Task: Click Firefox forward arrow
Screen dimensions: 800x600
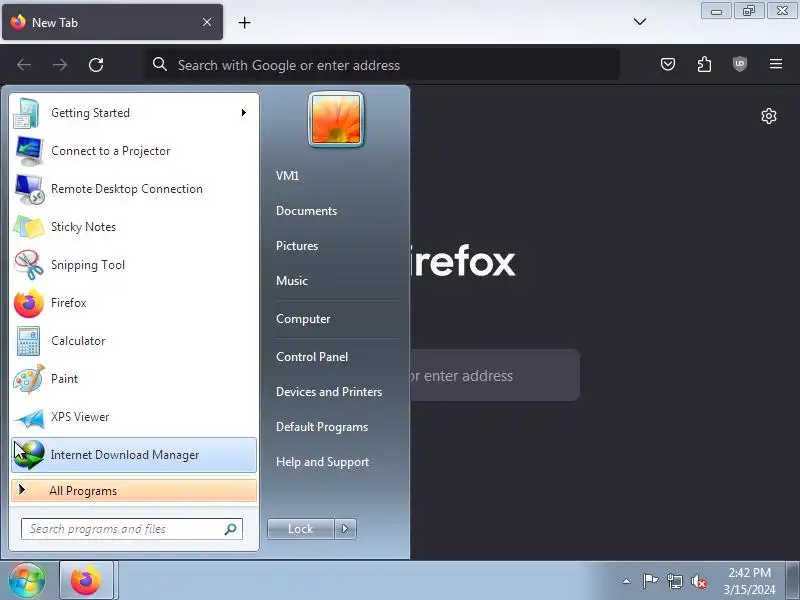Action: click(x=60, y=65)
